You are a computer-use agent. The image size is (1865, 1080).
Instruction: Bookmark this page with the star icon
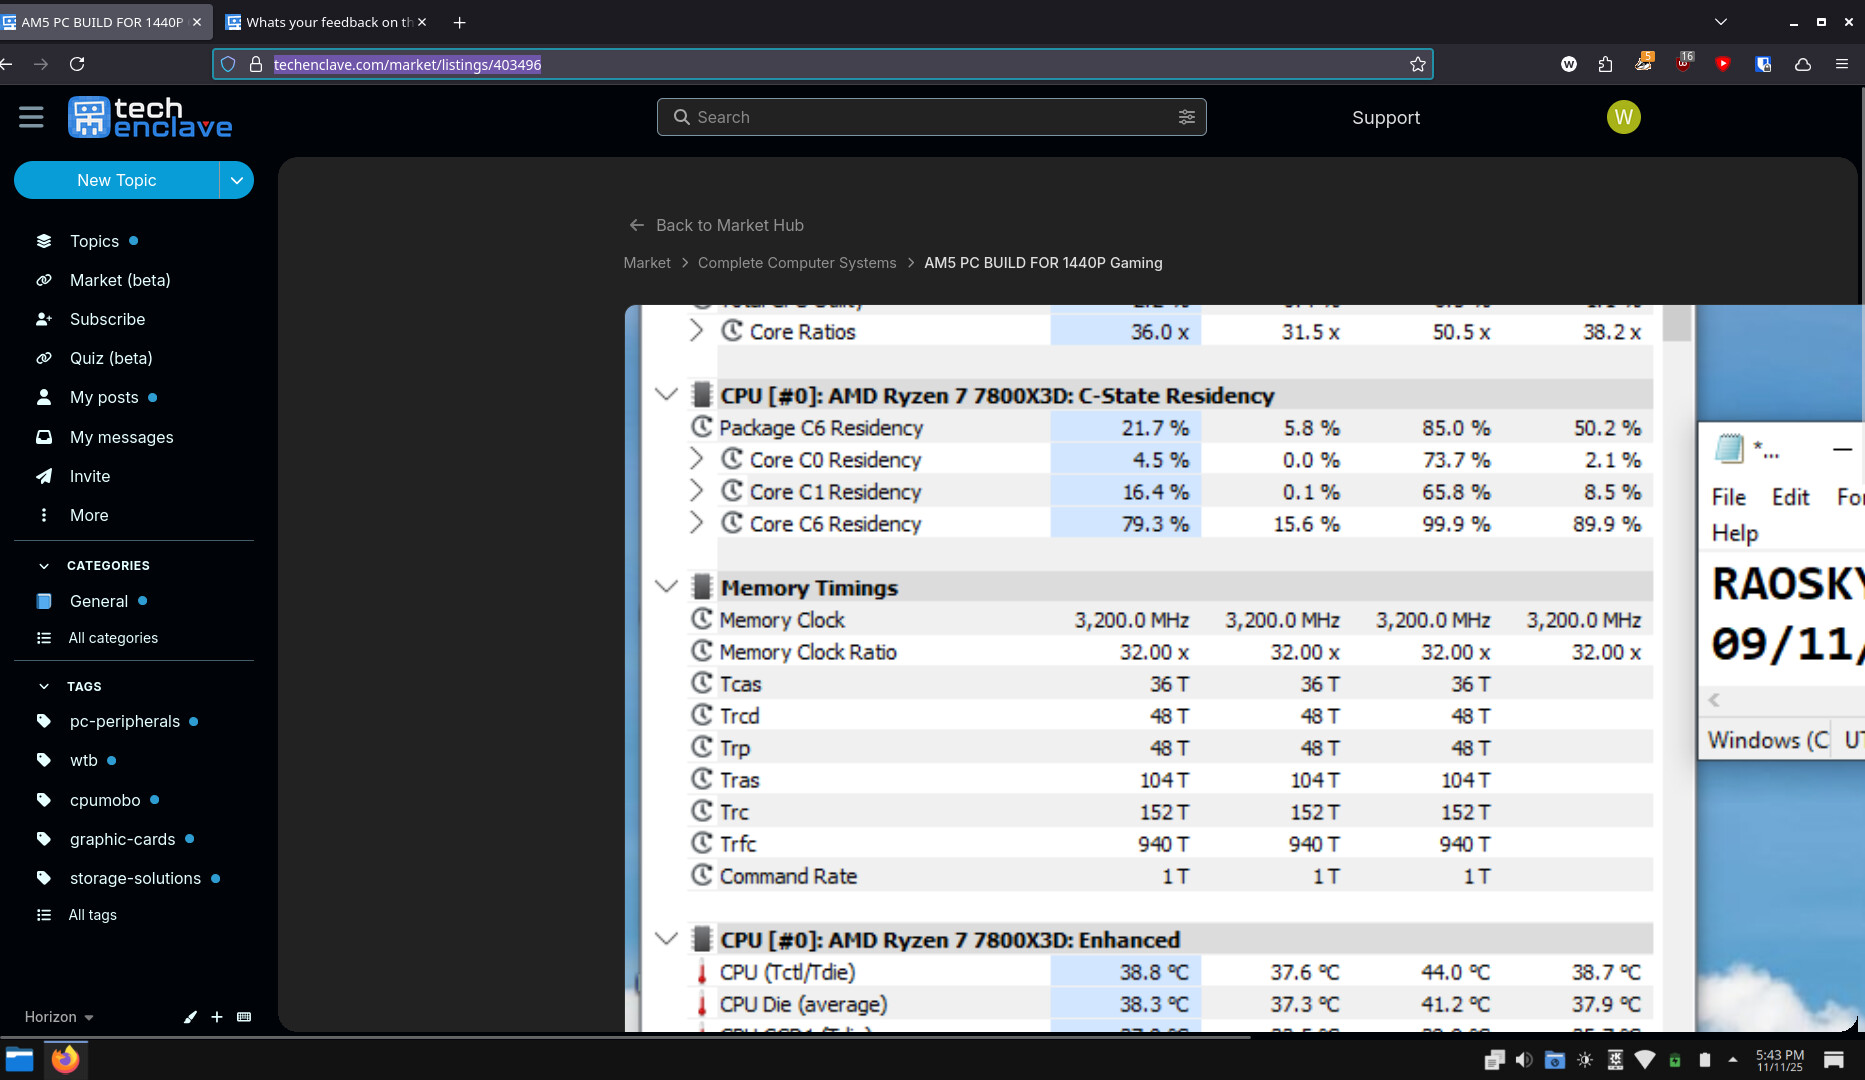[1417, 64]
